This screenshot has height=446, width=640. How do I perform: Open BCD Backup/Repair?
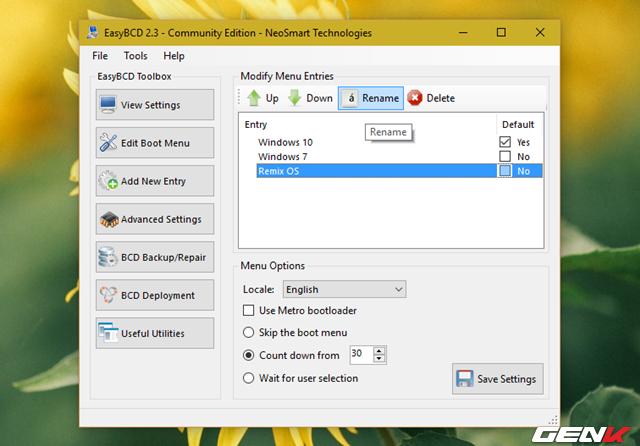pyautogui.click(x=154, y=257)
